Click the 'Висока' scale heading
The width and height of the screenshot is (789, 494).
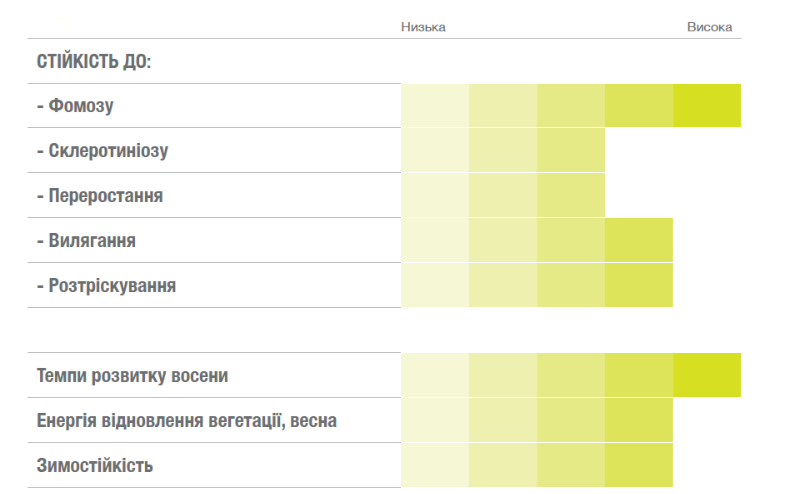point(709,27)
